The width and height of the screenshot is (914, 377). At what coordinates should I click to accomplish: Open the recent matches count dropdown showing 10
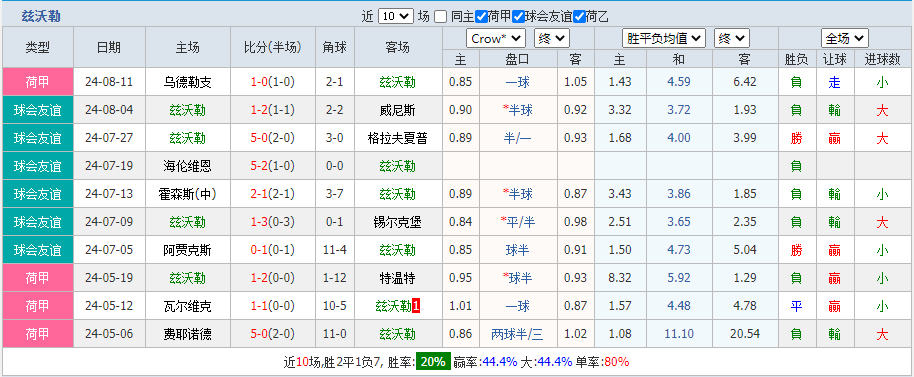(x=395, y=16)
